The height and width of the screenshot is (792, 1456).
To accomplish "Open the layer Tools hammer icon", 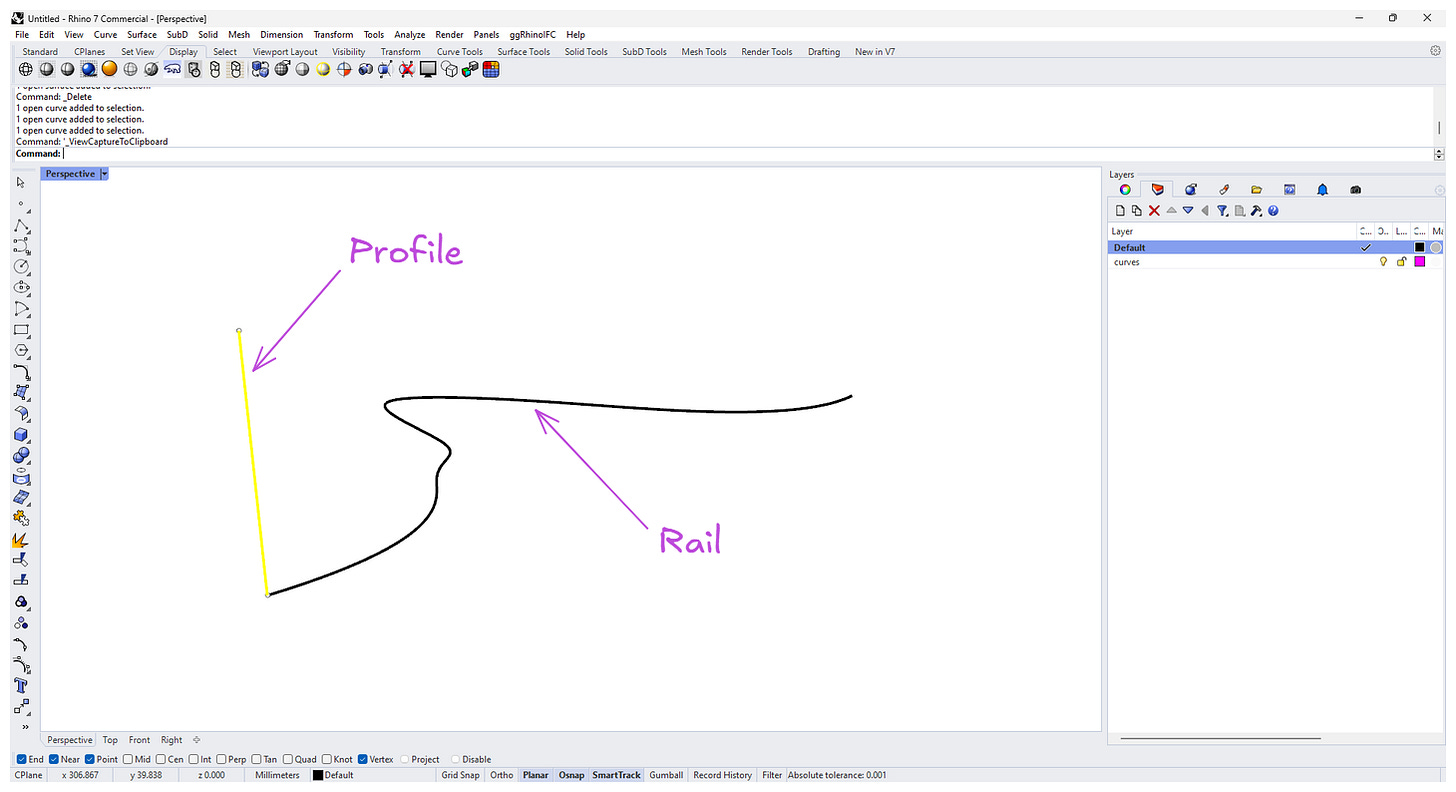I will pos(1256,211).
